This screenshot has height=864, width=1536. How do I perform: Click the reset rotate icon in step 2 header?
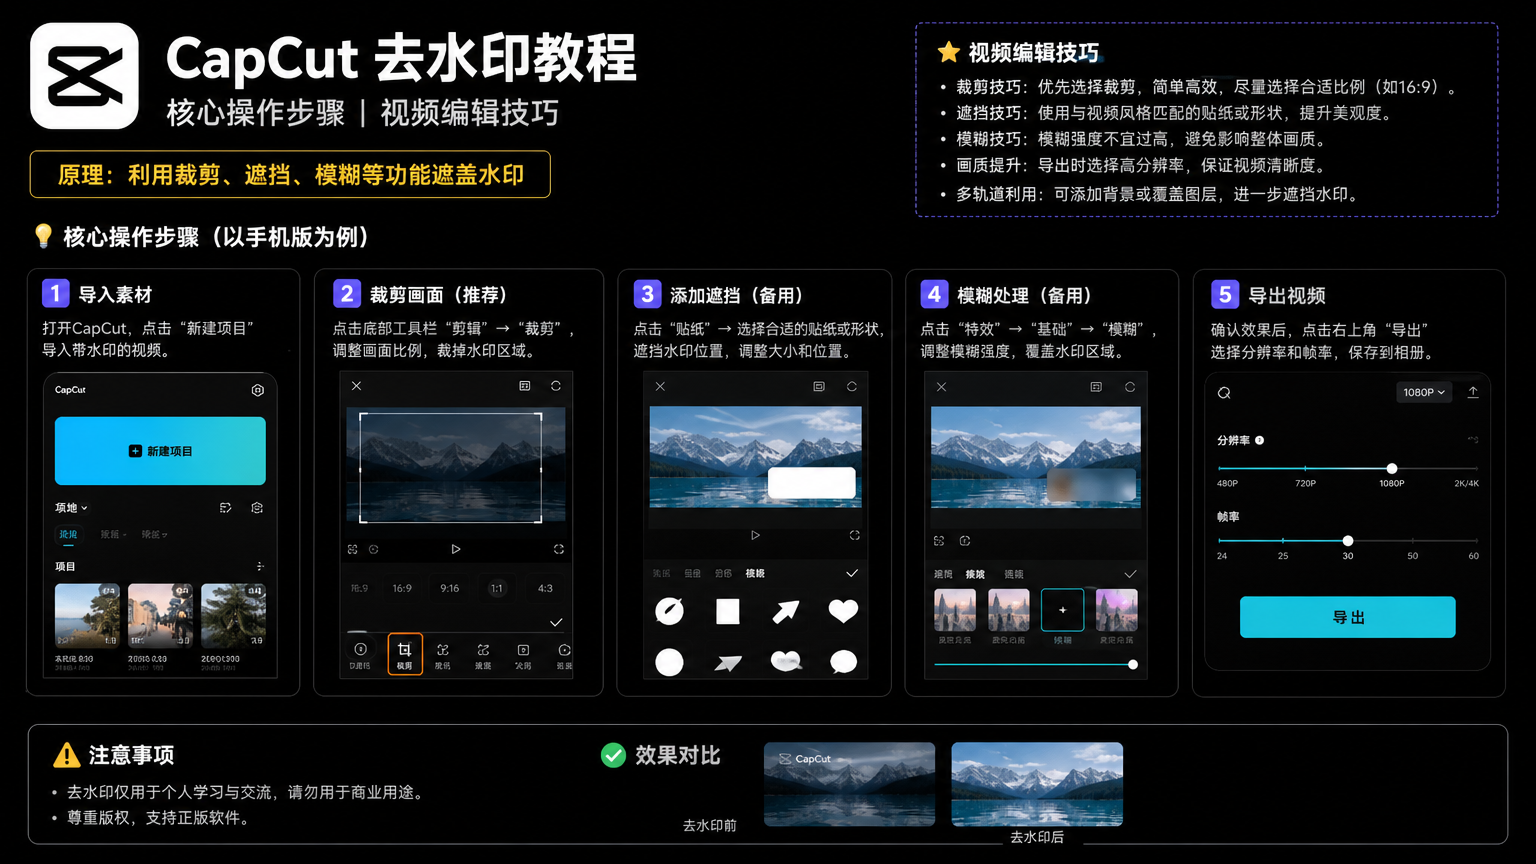(x=556, y=386)
